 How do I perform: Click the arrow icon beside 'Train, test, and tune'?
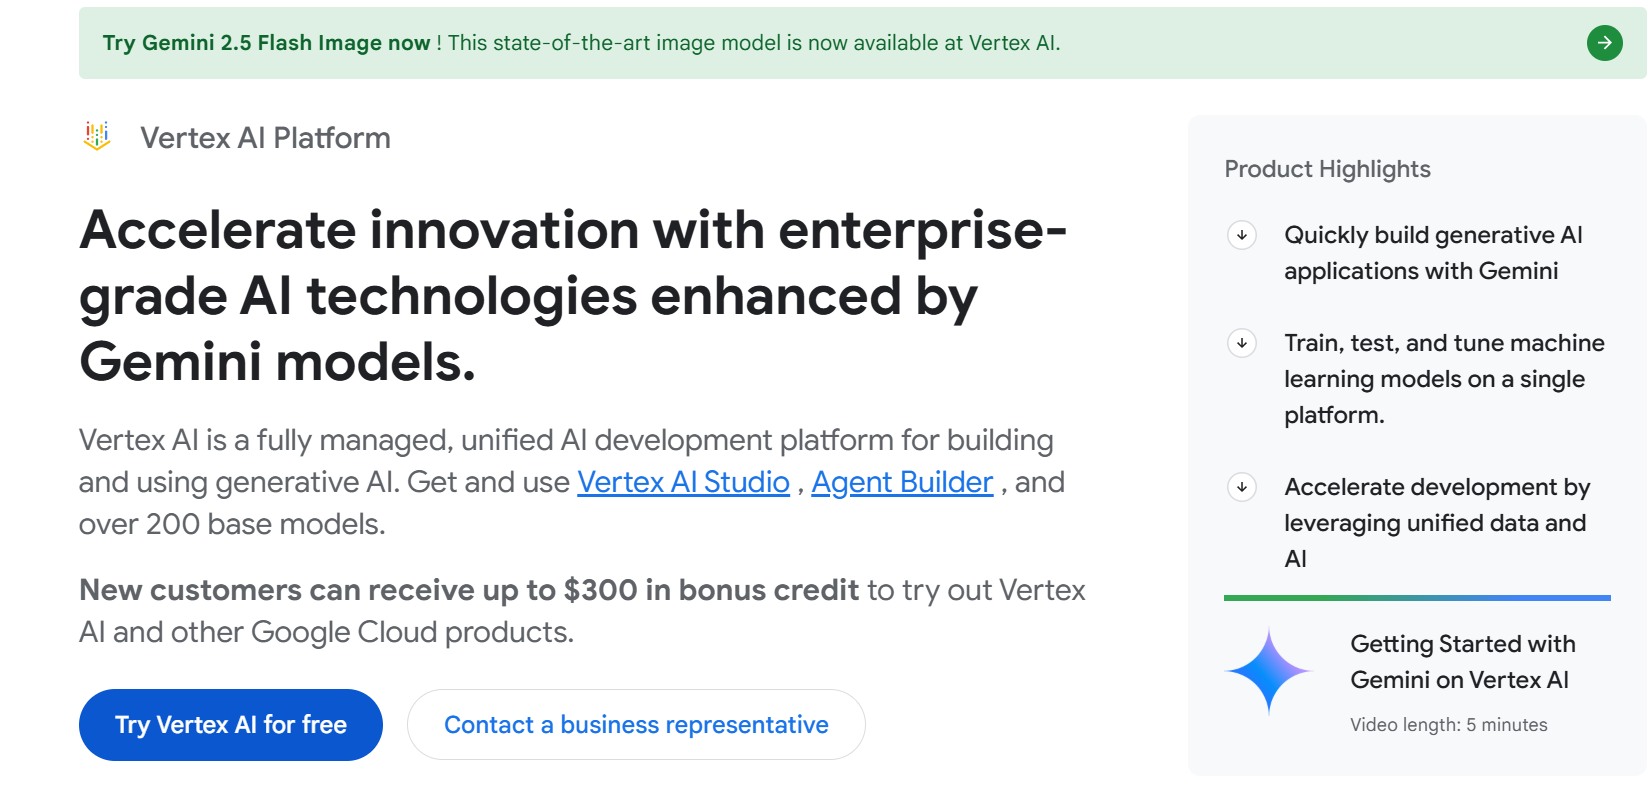point(1242,344)
